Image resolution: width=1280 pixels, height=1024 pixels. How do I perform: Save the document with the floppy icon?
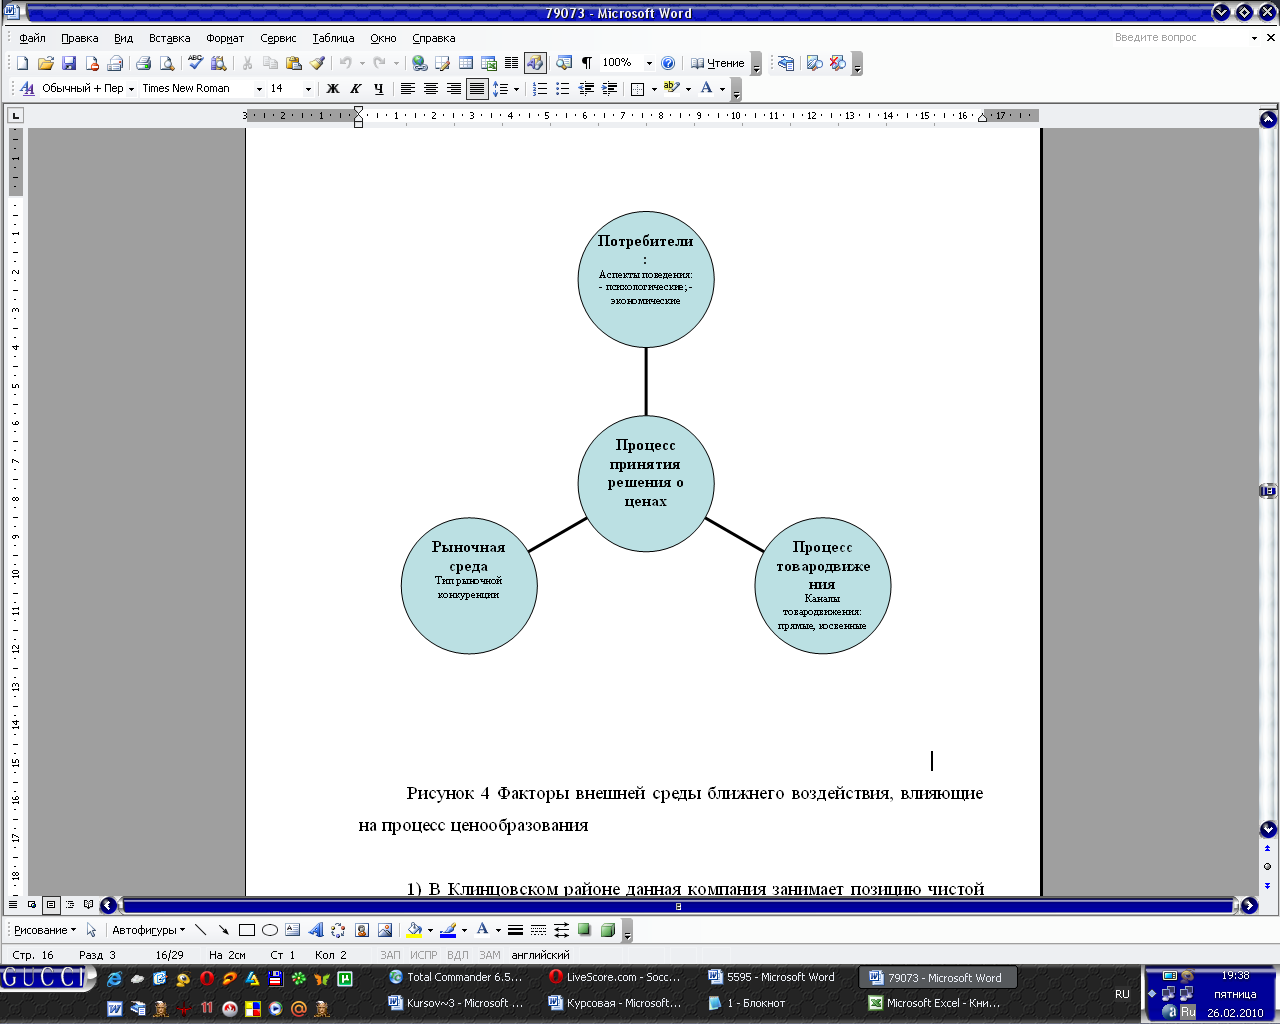(x=69, y=63)
